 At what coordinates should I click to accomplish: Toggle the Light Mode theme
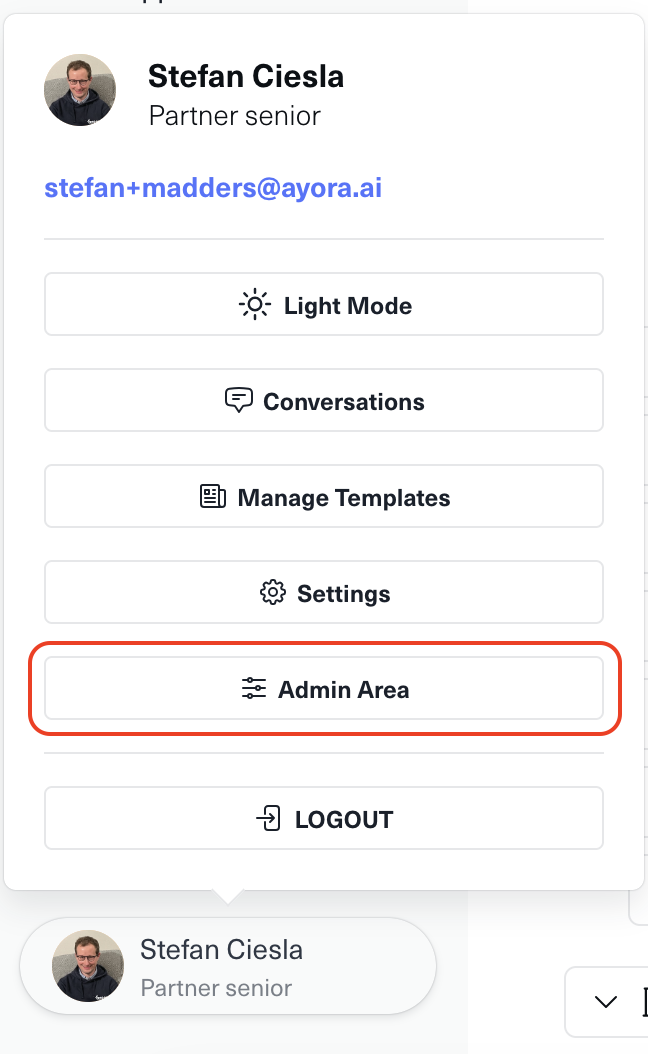click(x=324, y=305)
